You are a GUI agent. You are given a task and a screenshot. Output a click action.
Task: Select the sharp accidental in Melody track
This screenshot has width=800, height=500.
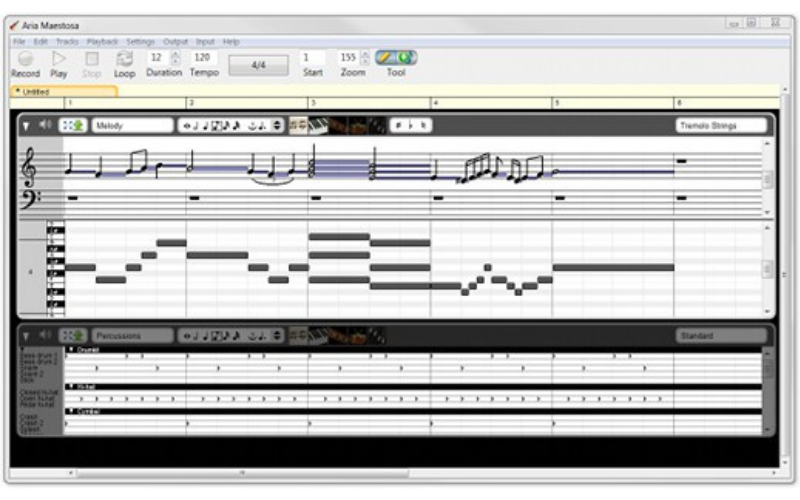[398, 125]
